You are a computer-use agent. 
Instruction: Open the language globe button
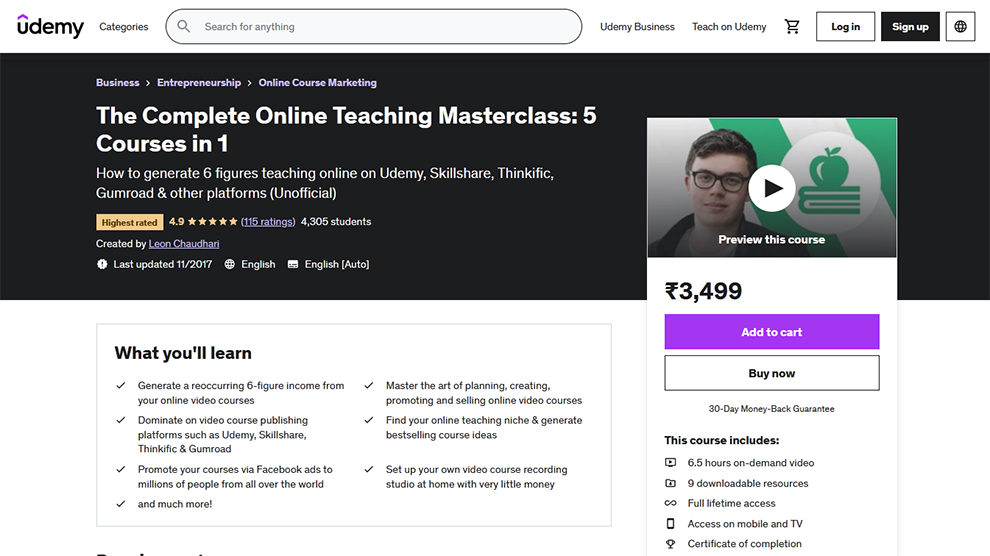tap(960, 27)
